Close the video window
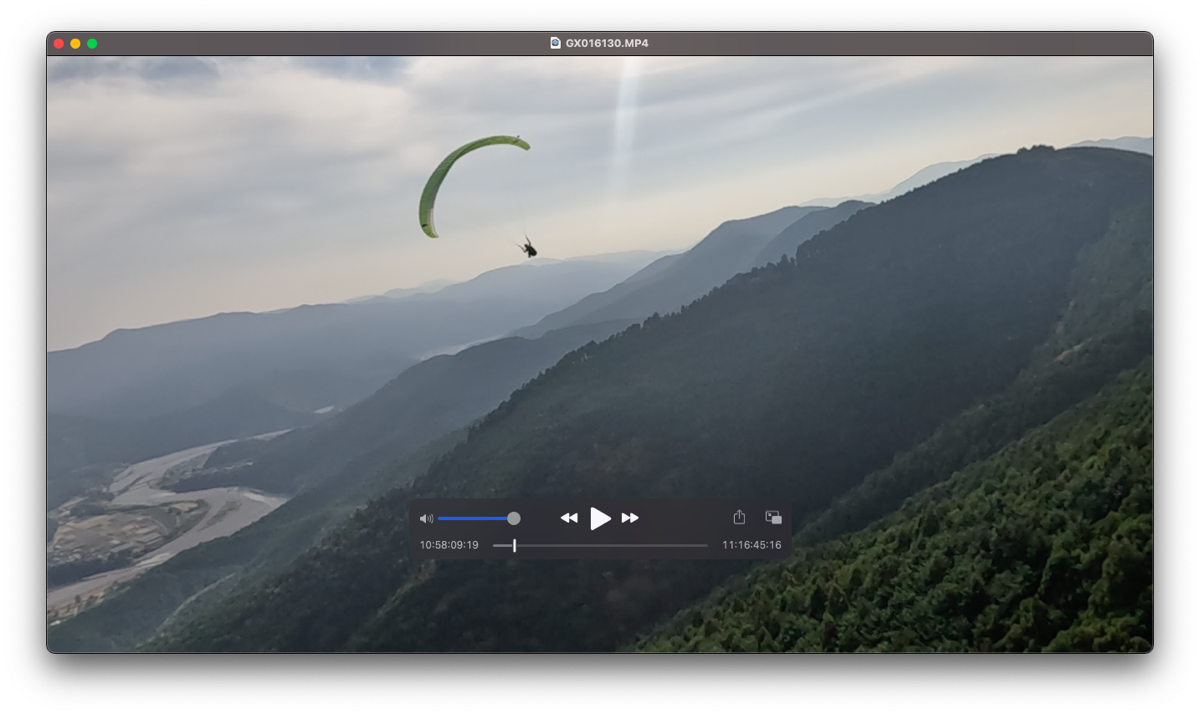This screenshot has height=715, width=1200. click(59, 43)
